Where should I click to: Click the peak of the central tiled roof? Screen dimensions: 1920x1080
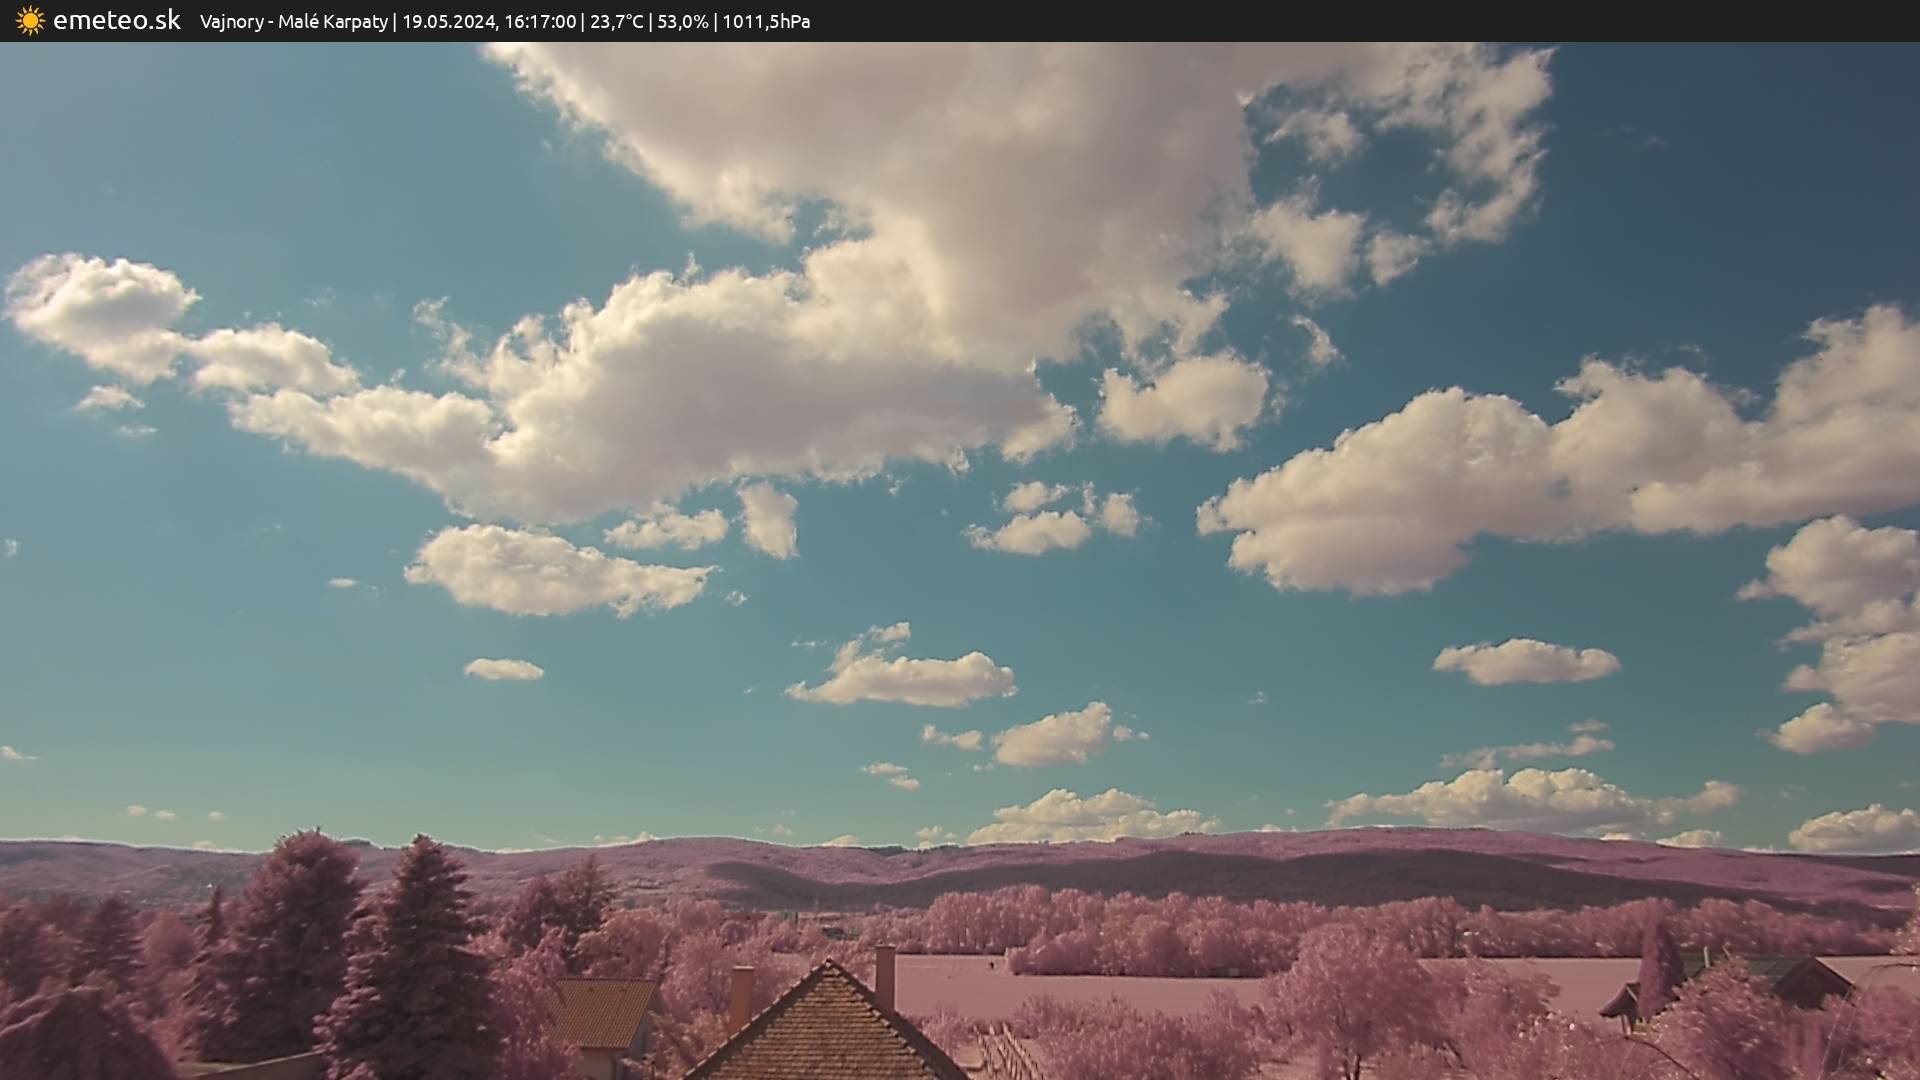pos(828,966)
